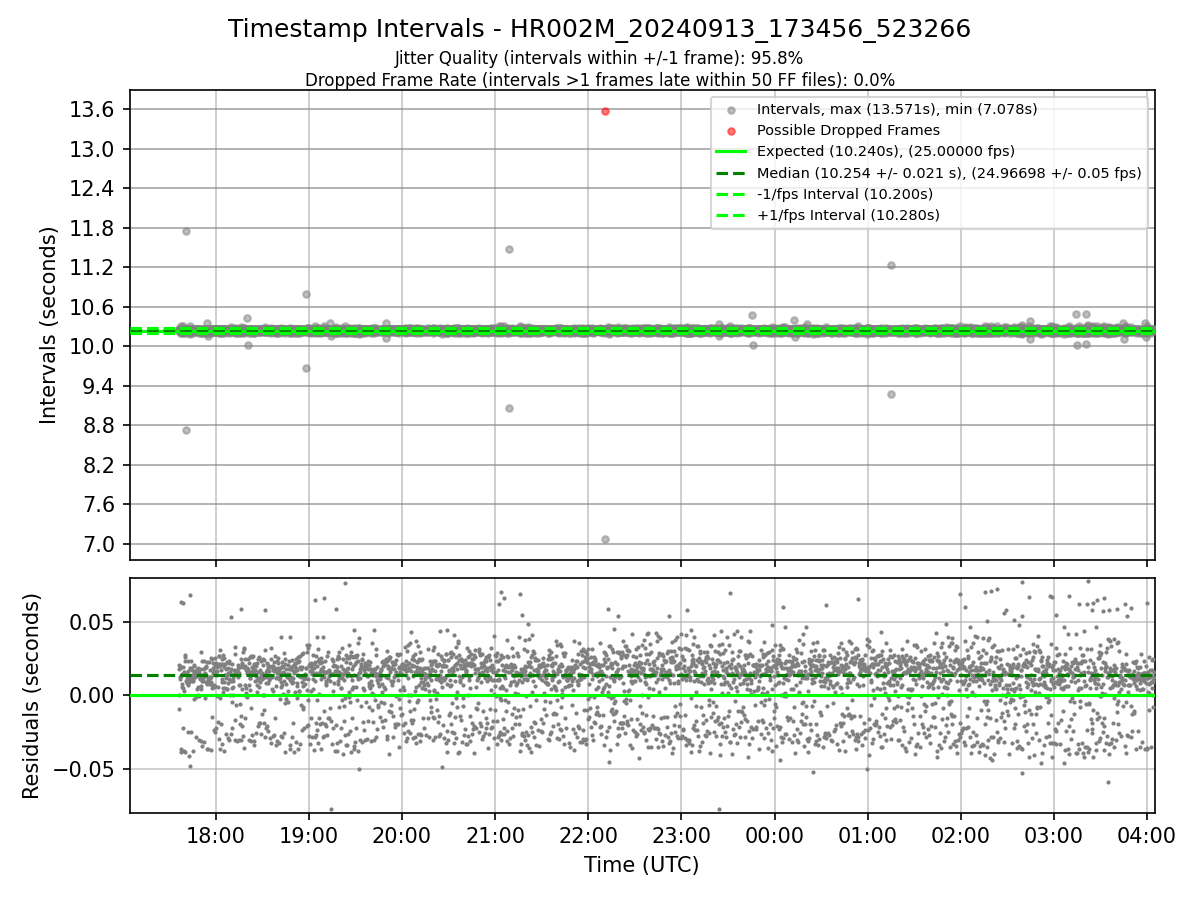Click the '02:00' x-axis tick label
Screen dimensions: 1200x900
pyautogui.click(x=961, y=835)
